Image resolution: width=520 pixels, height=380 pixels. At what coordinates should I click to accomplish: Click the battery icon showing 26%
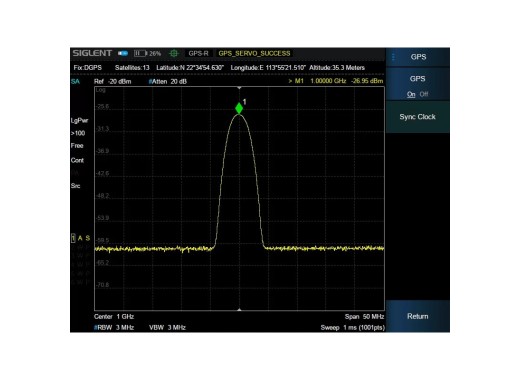140,53
